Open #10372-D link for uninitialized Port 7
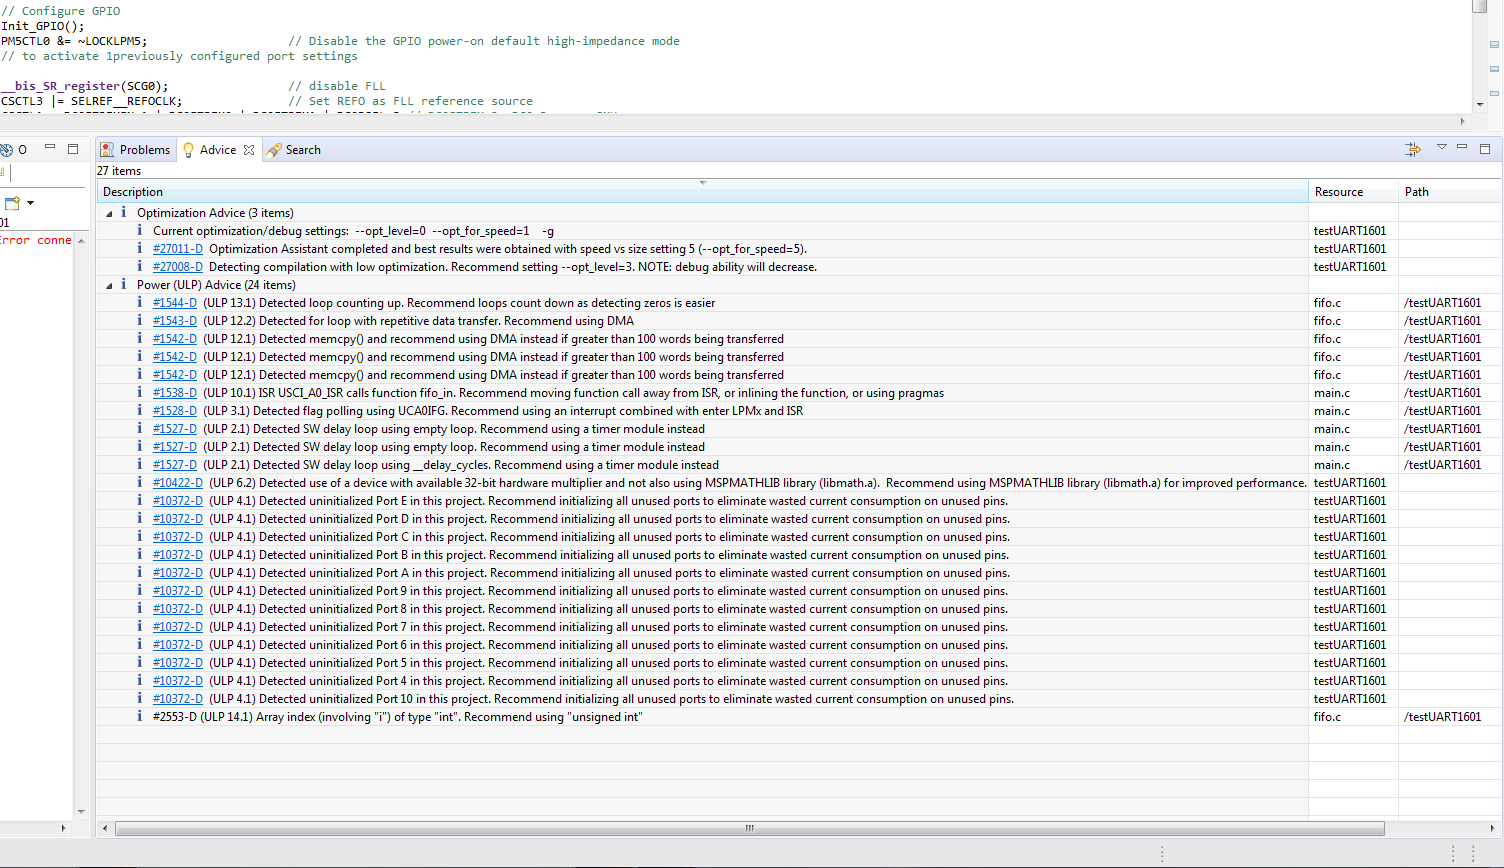This screenshot has height=868, width=1504. [x=178, y=627]
